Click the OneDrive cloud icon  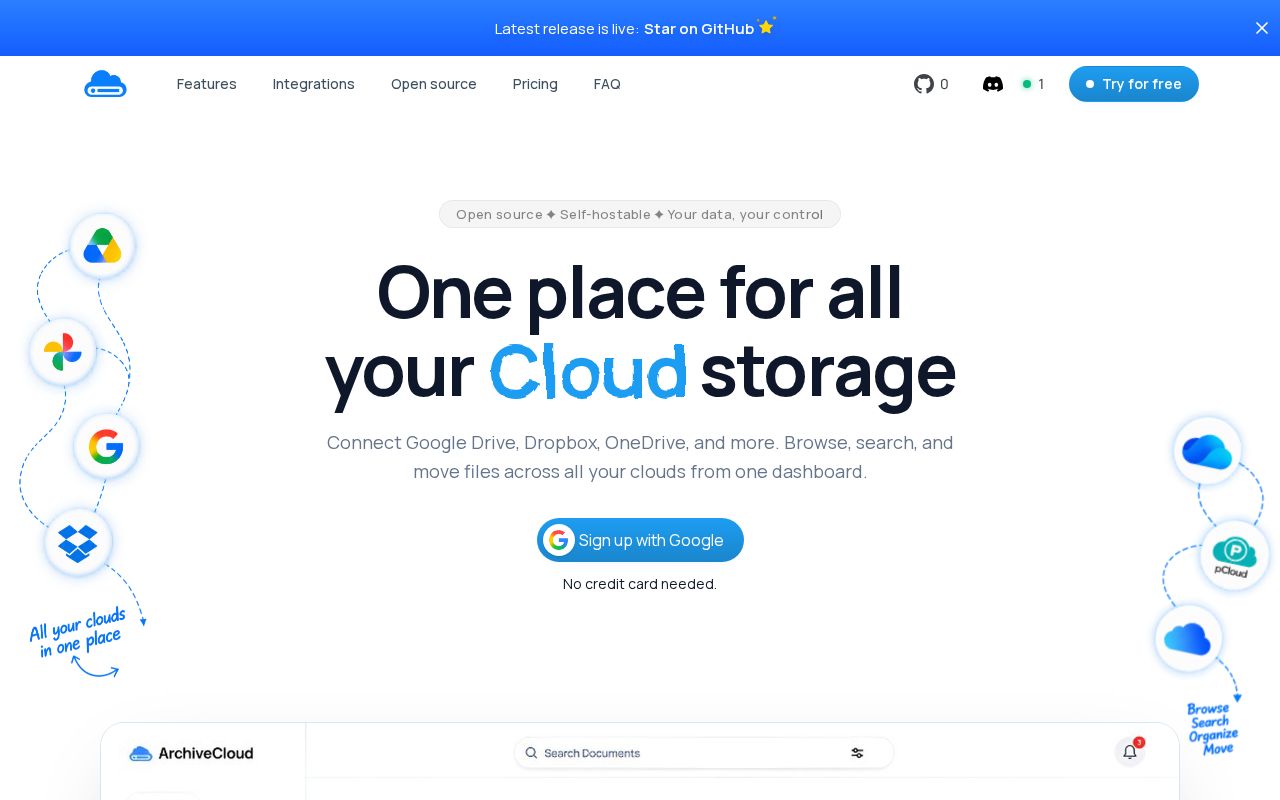(1207, 451)
